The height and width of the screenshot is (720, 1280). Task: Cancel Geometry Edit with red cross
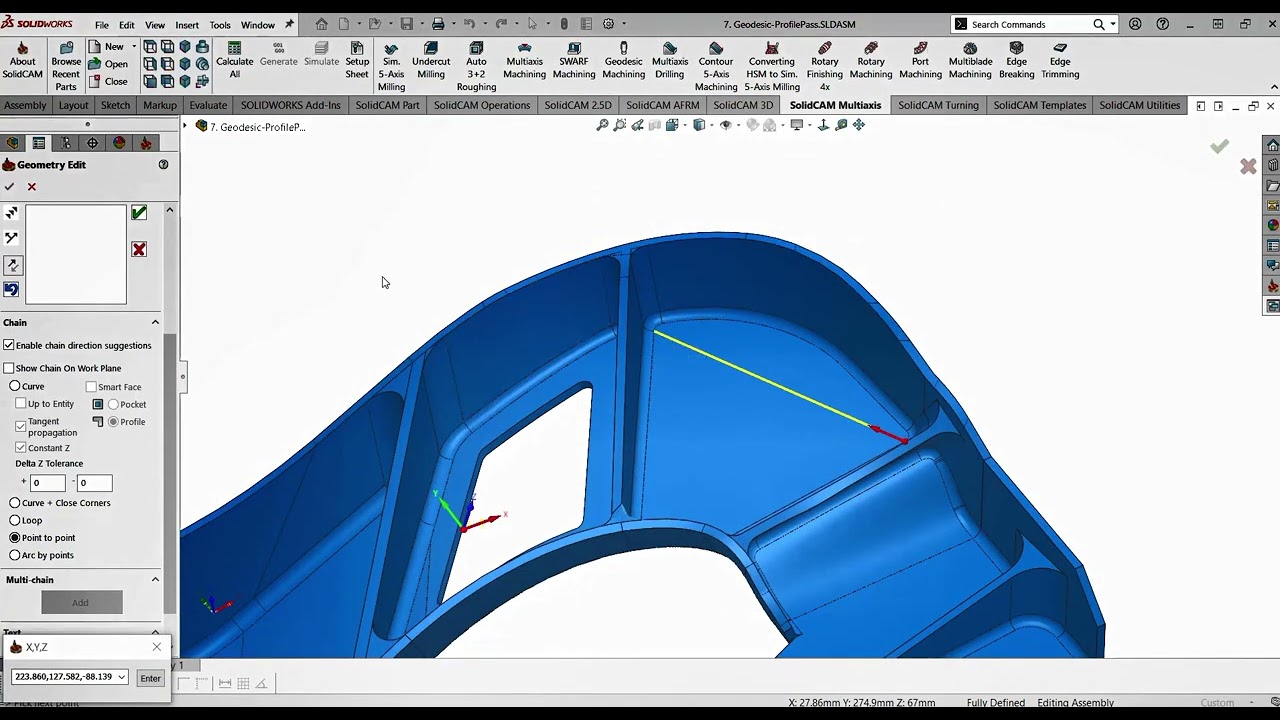(x=32, y=187)
